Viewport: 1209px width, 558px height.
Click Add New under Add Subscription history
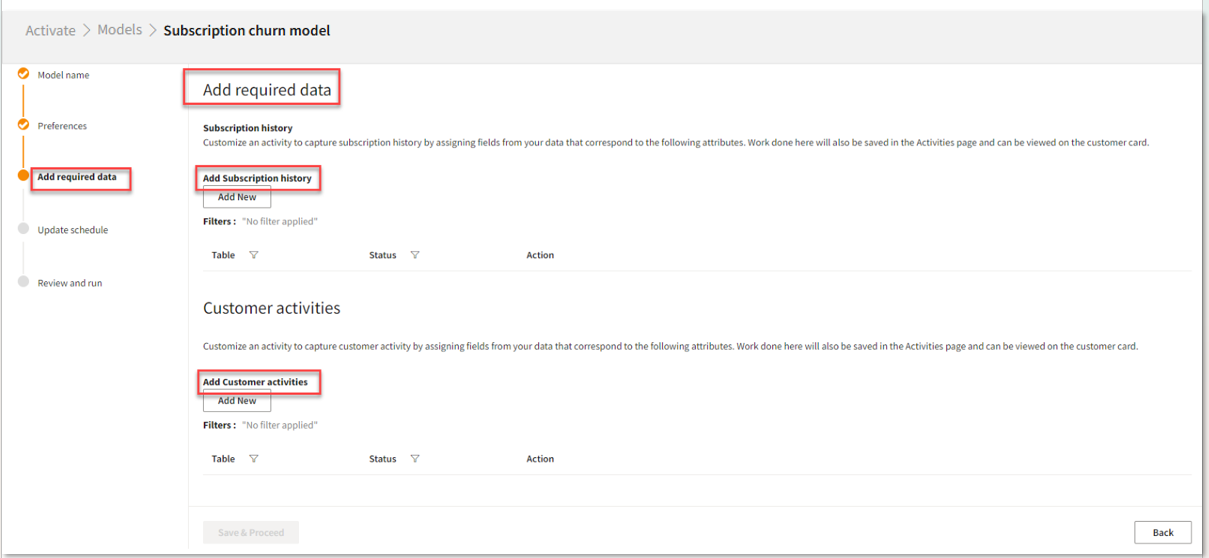click(237, 197)
